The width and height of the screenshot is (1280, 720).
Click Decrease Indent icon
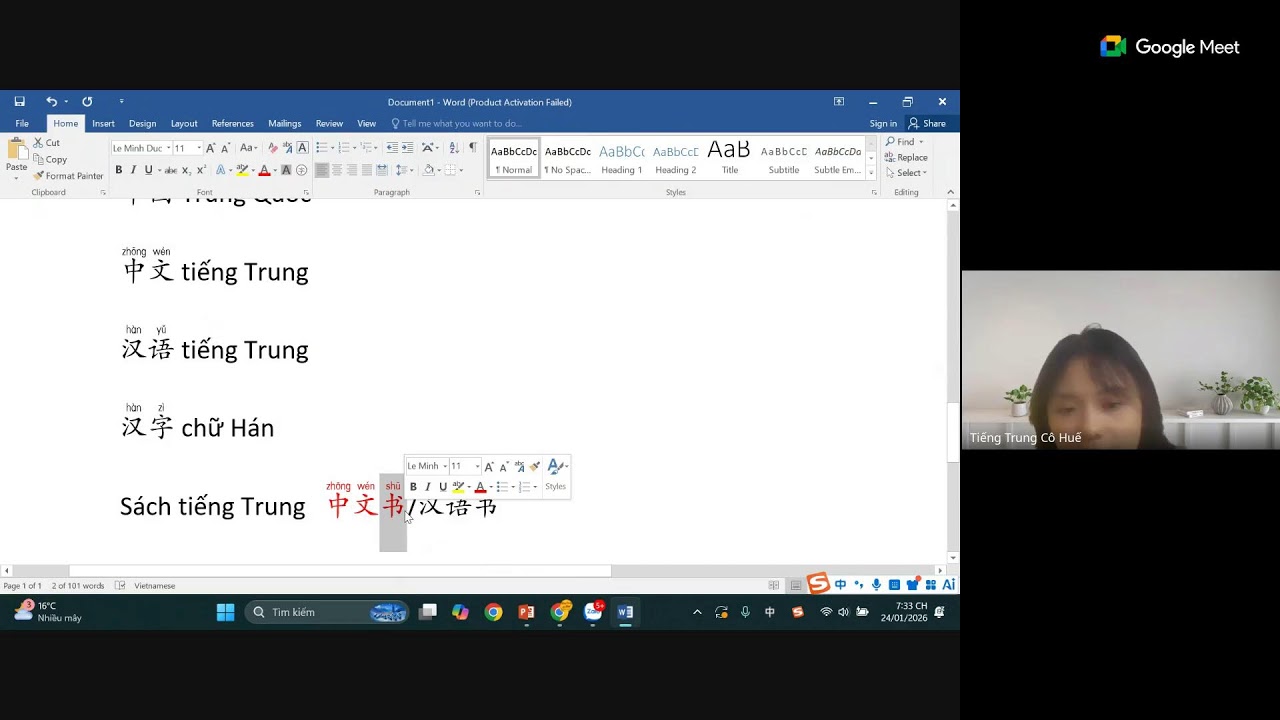(x=392, y=148)
